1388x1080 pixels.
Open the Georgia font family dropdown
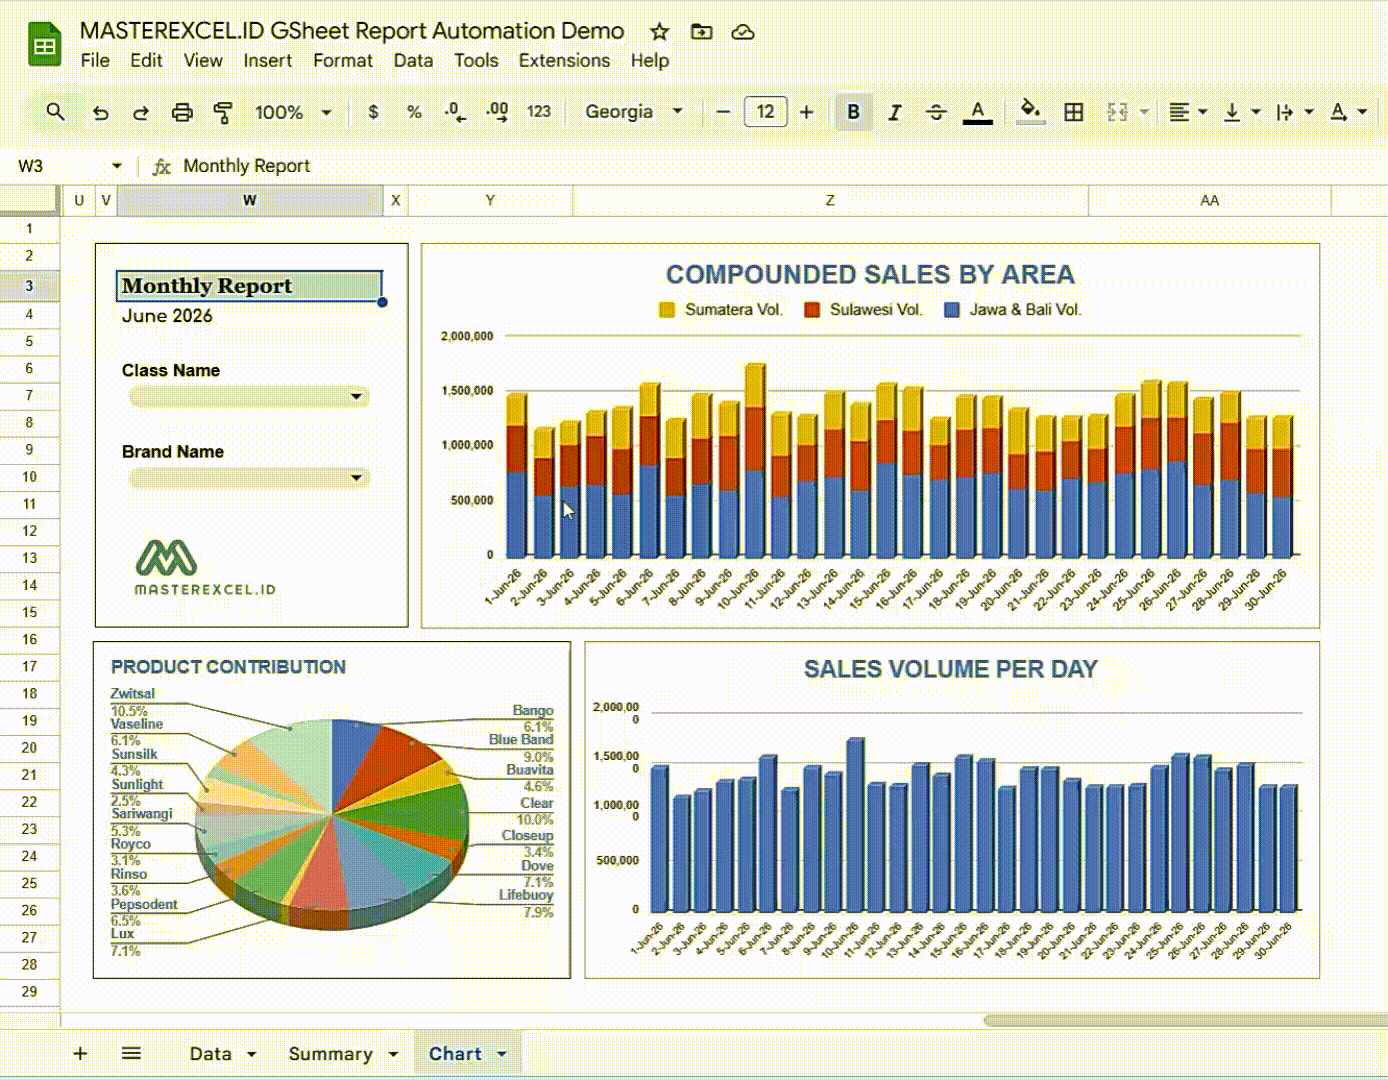pos(634,112)
